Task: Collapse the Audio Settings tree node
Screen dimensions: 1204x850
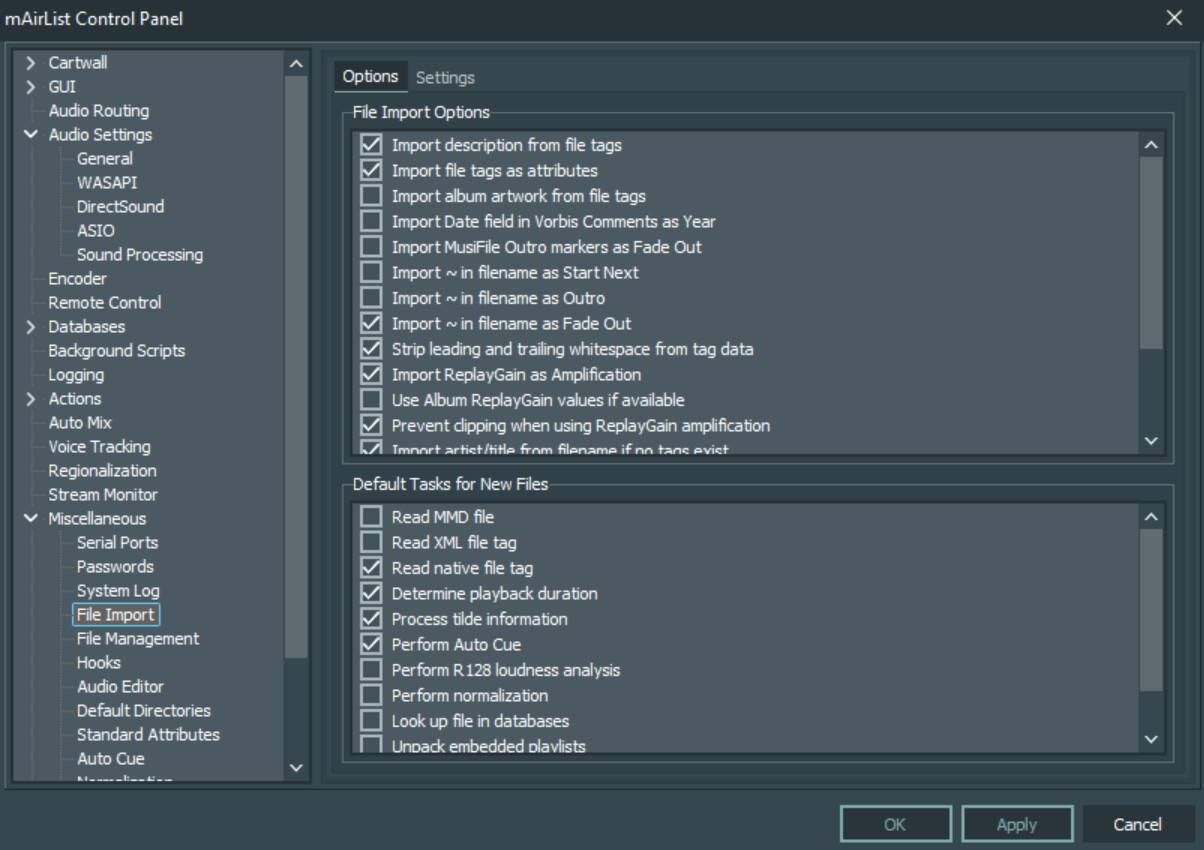Action: pyautogui.click(x=31, y=135)
